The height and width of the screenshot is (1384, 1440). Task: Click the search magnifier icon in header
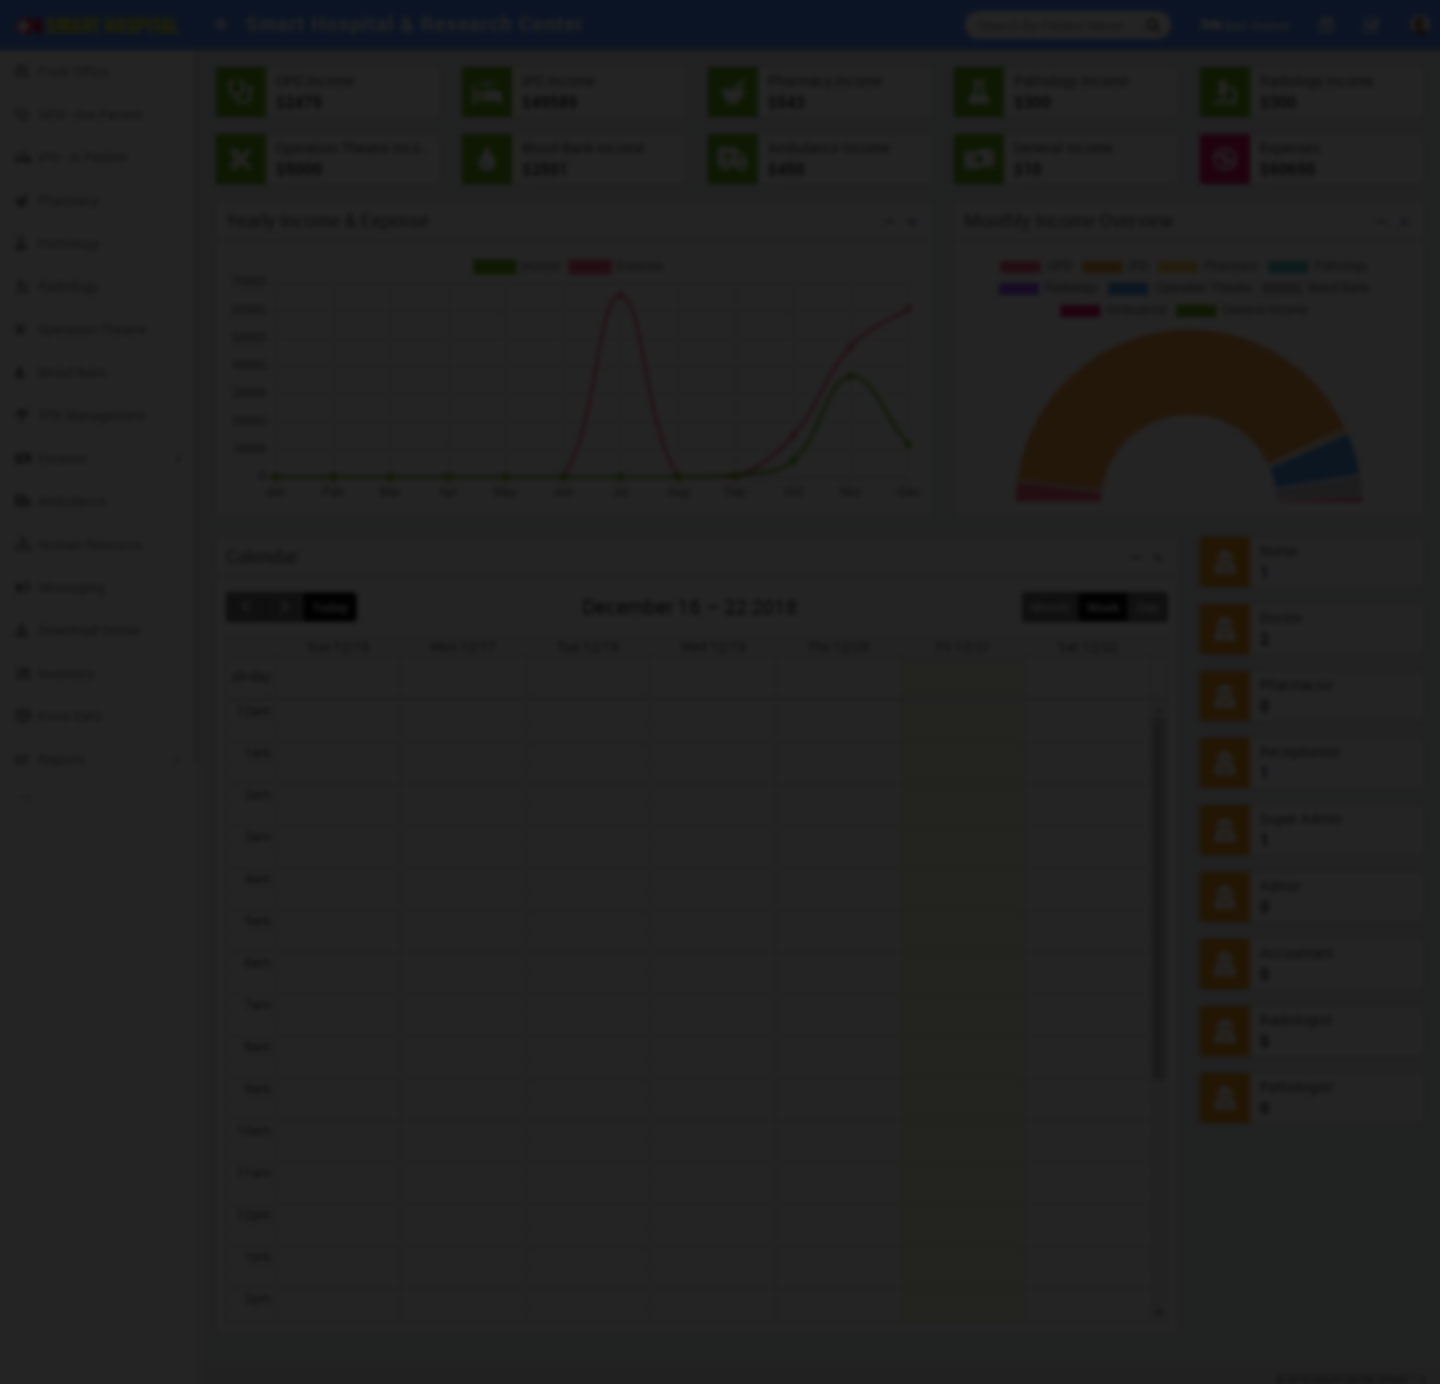[x=1153, y=25]
